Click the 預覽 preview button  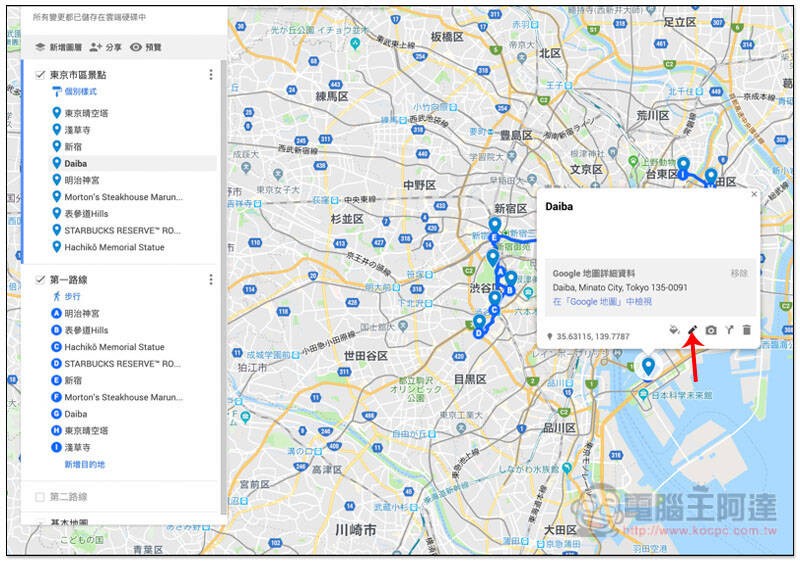click(146, 47)
